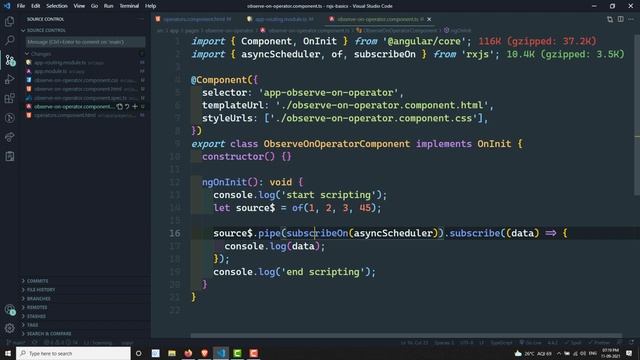Open Run and Debug view

9,79
